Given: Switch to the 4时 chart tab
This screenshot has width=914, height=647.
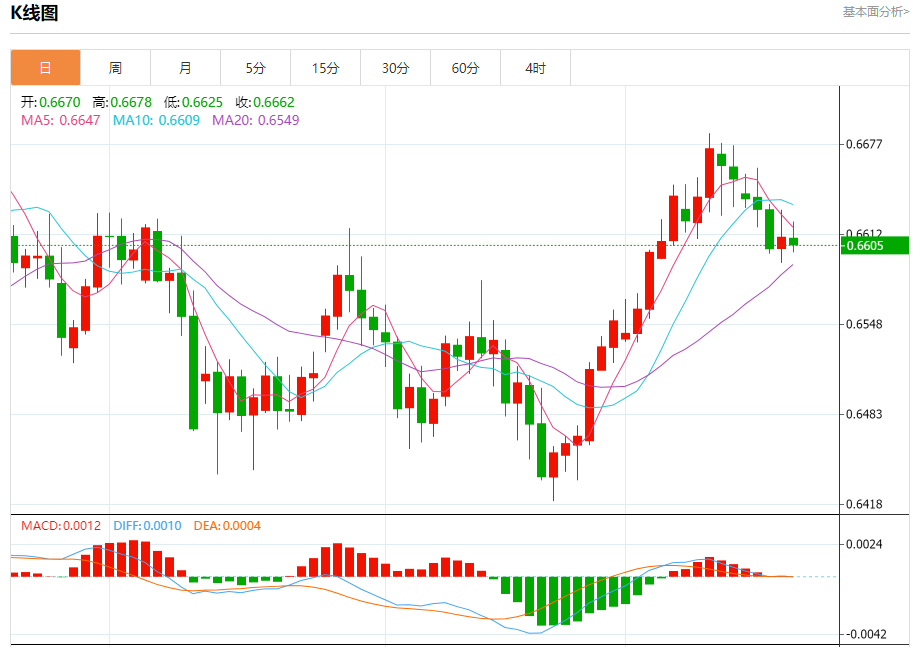Looking at the screenshot, I should coord(535,68).
